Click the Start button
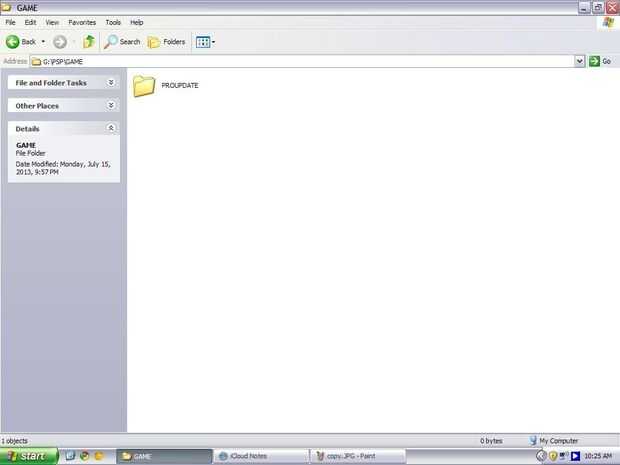The height and width of the screenshot is (465, 620). [29, 456]
